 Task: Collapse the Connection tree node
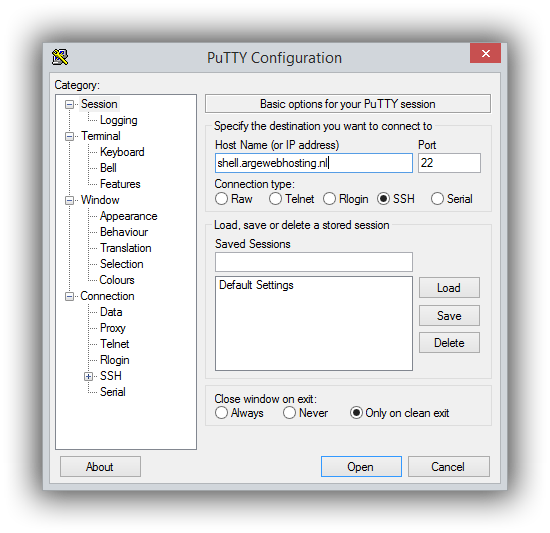(x=69, y=297)
